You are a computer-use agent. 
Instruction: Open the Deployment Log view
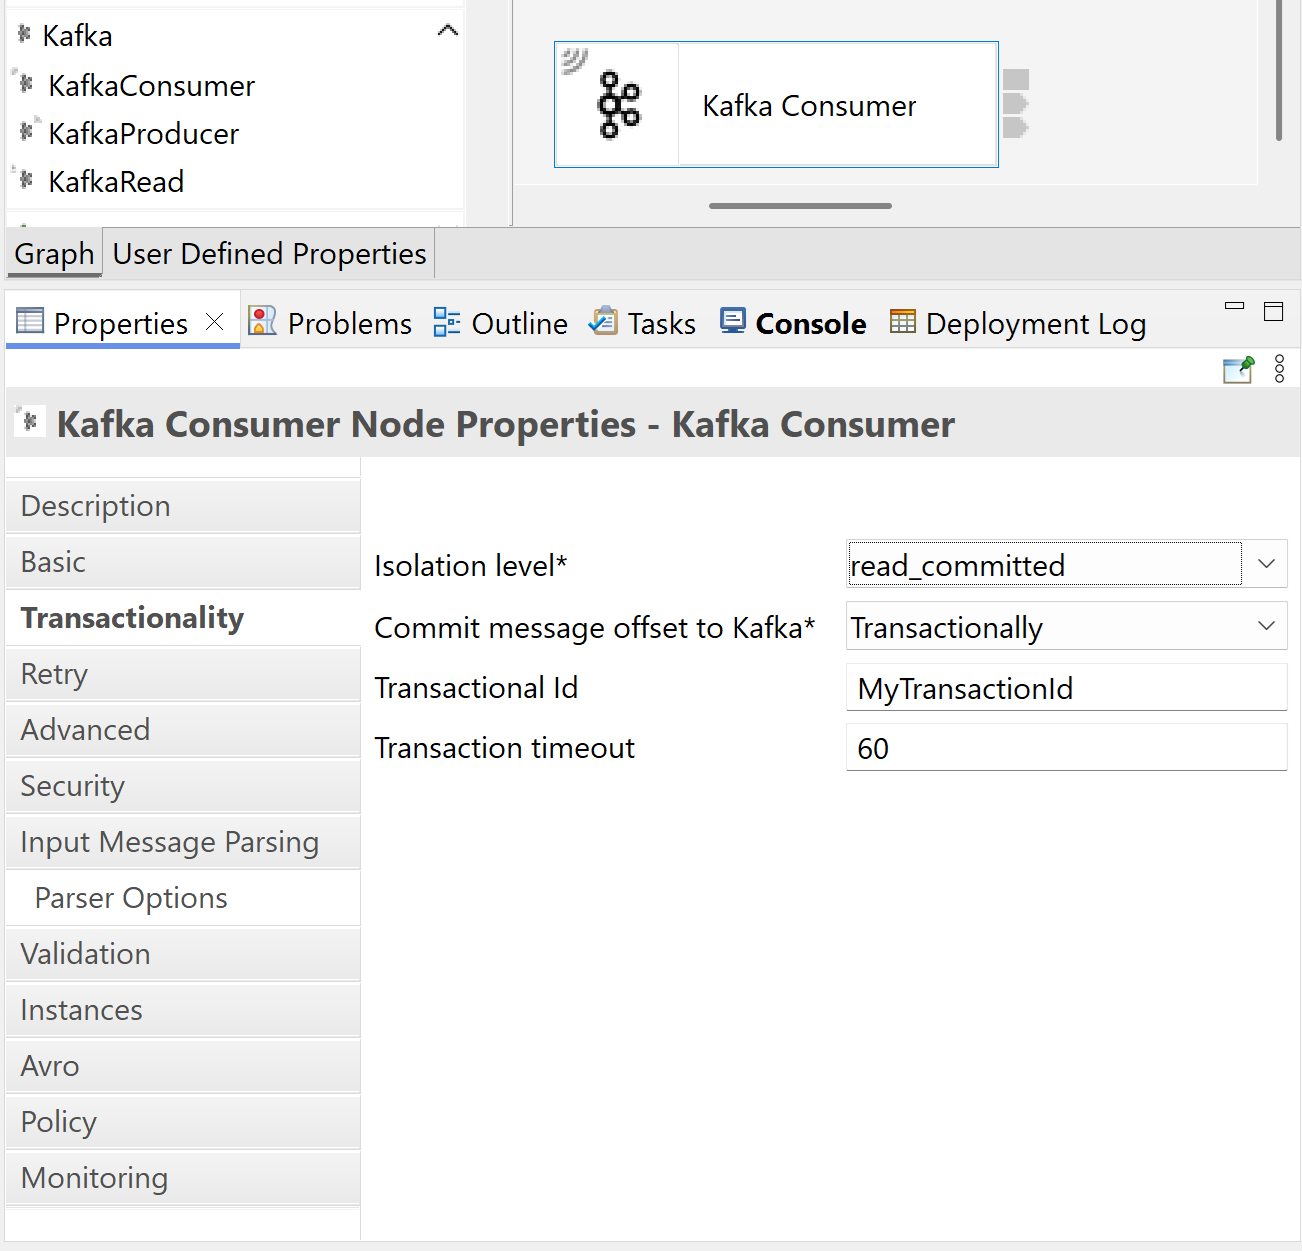[x=1018, y=323]
